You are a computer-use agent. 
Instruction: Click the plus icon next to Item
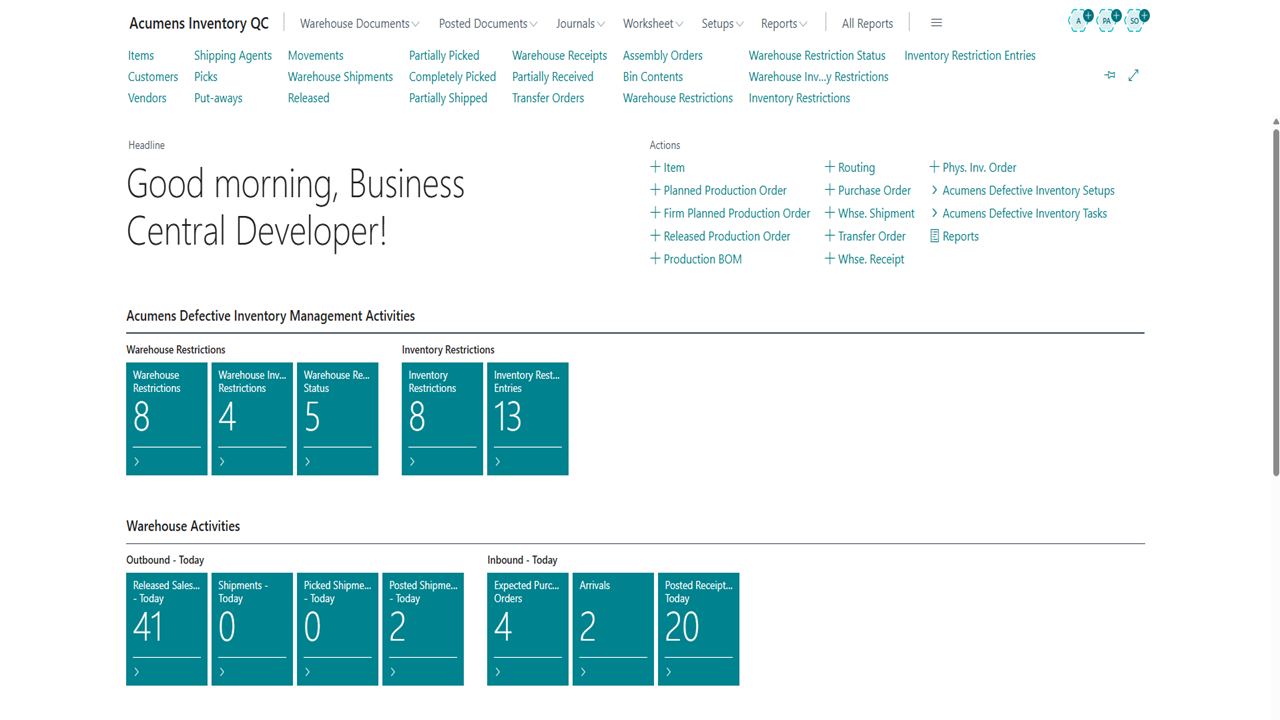655,167
